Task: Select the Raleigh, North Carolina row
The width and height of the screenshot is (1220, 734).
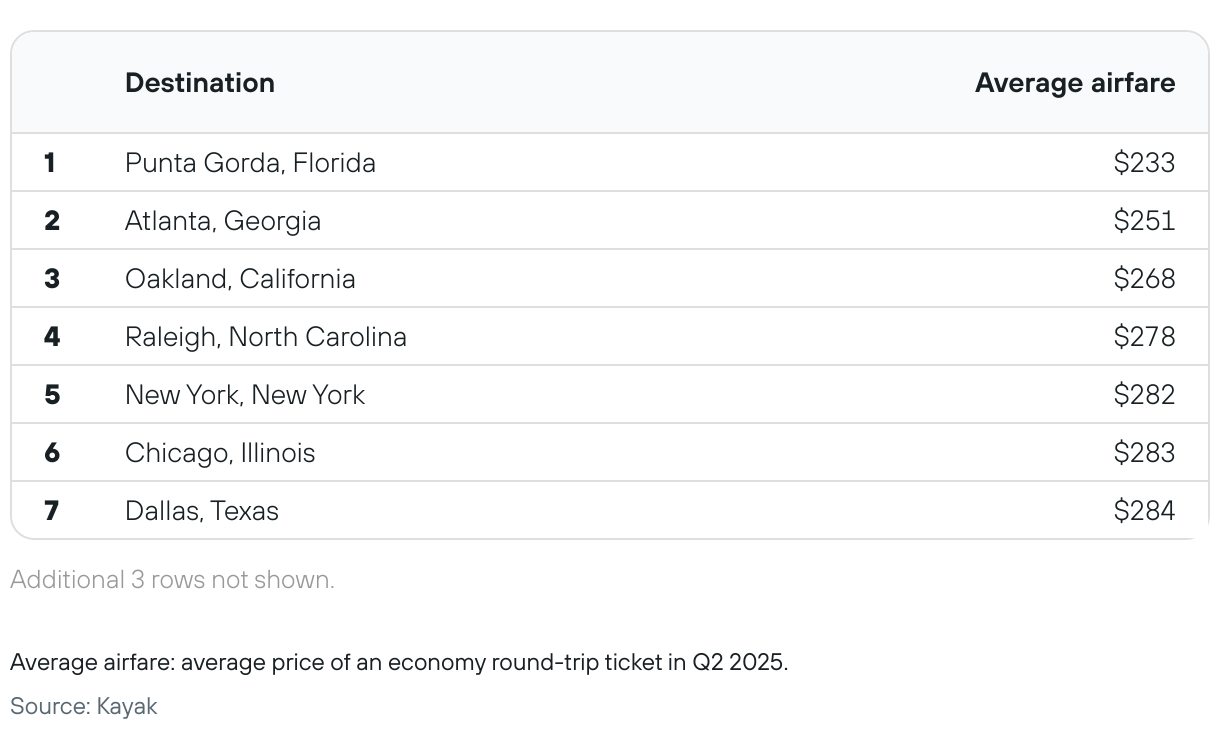Action: 610,336
